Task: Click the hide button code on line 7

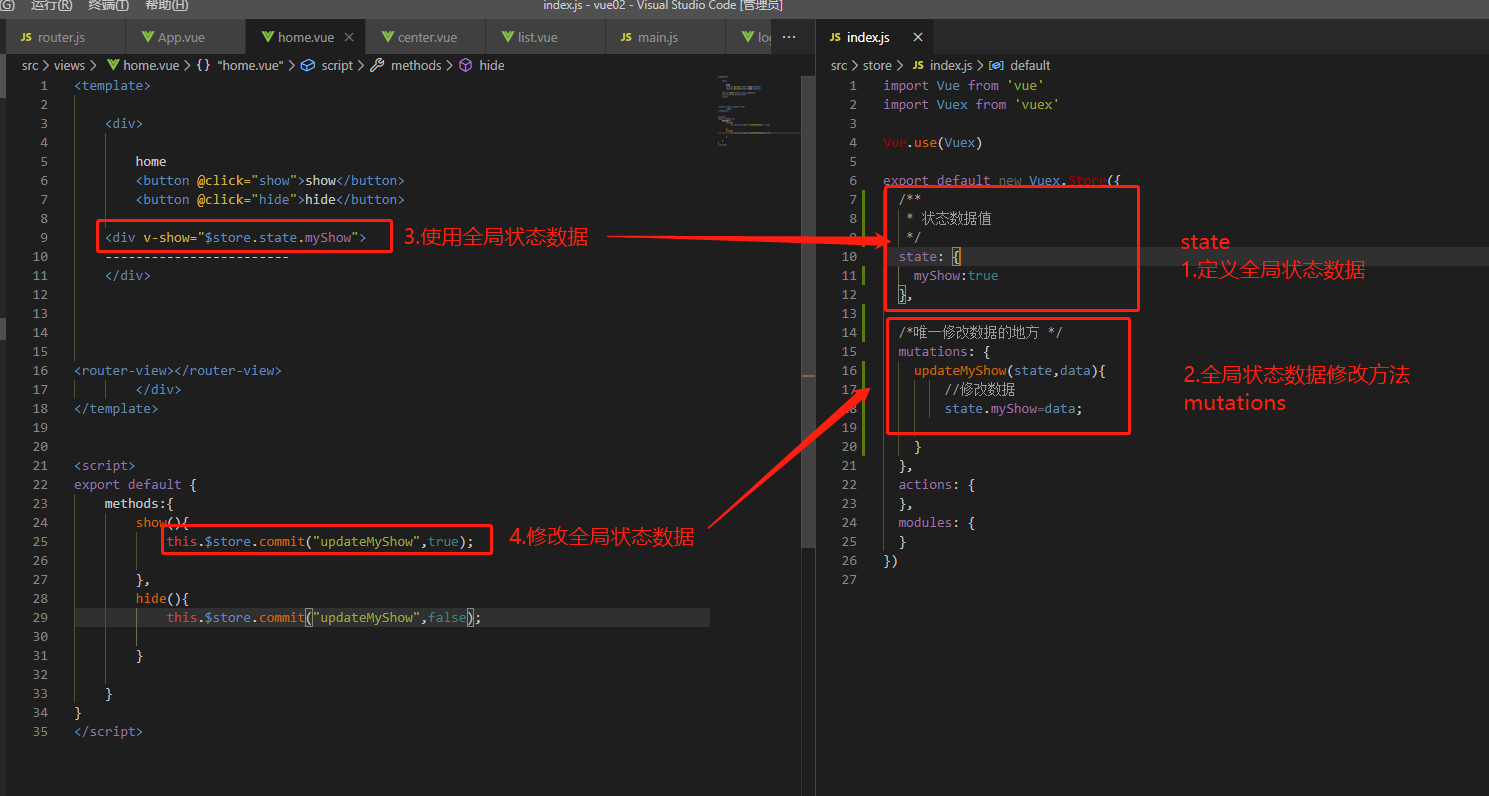Action: (270, 199)
